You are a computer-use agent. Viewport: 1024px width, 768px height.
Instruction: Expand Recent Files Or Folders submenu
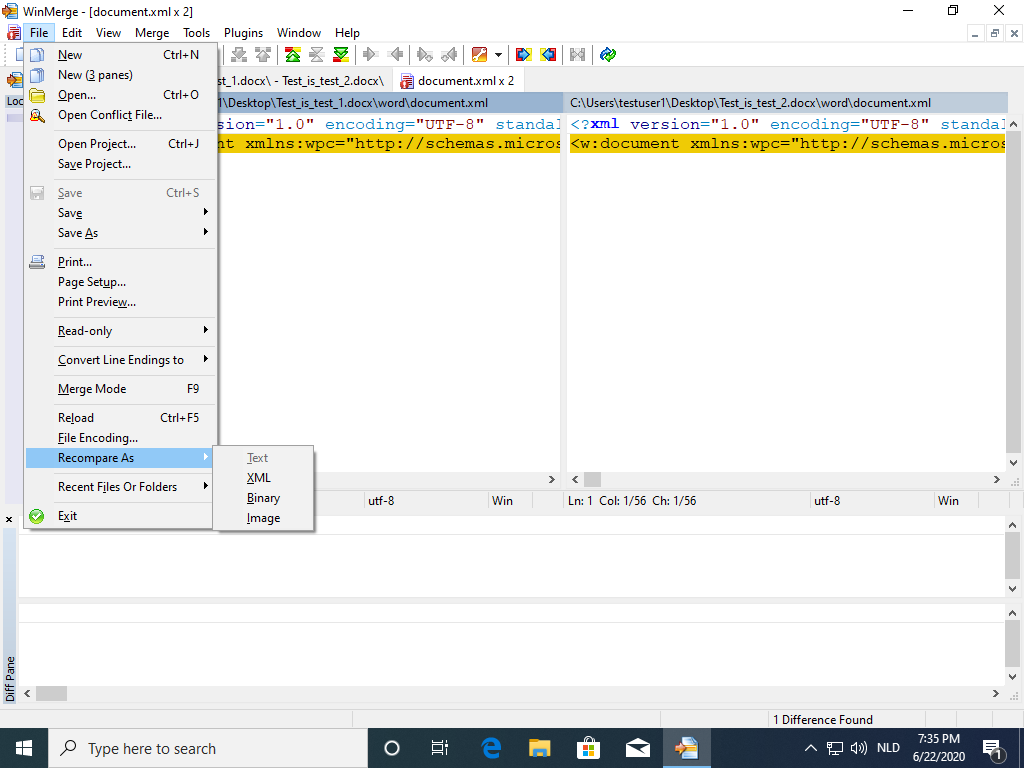121,487
